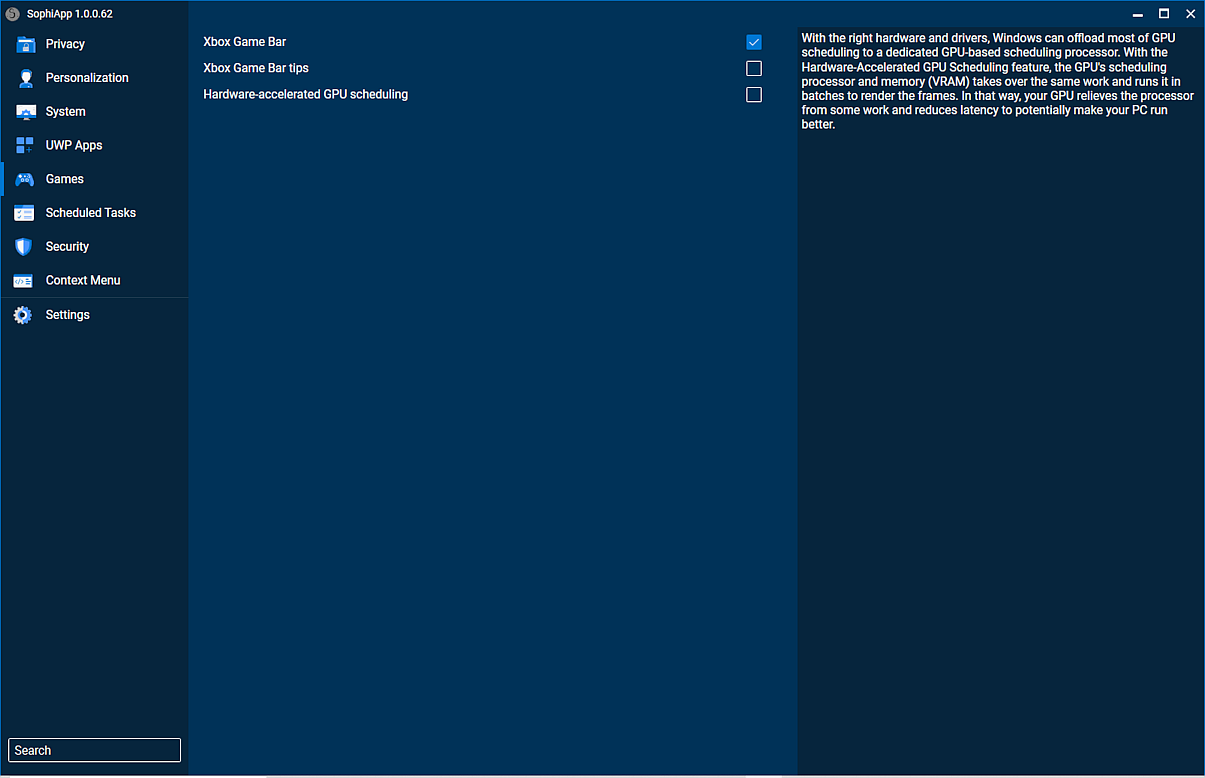Focus the Search input field
This screenshot has height=778, width=1205.
pos(94,750)
